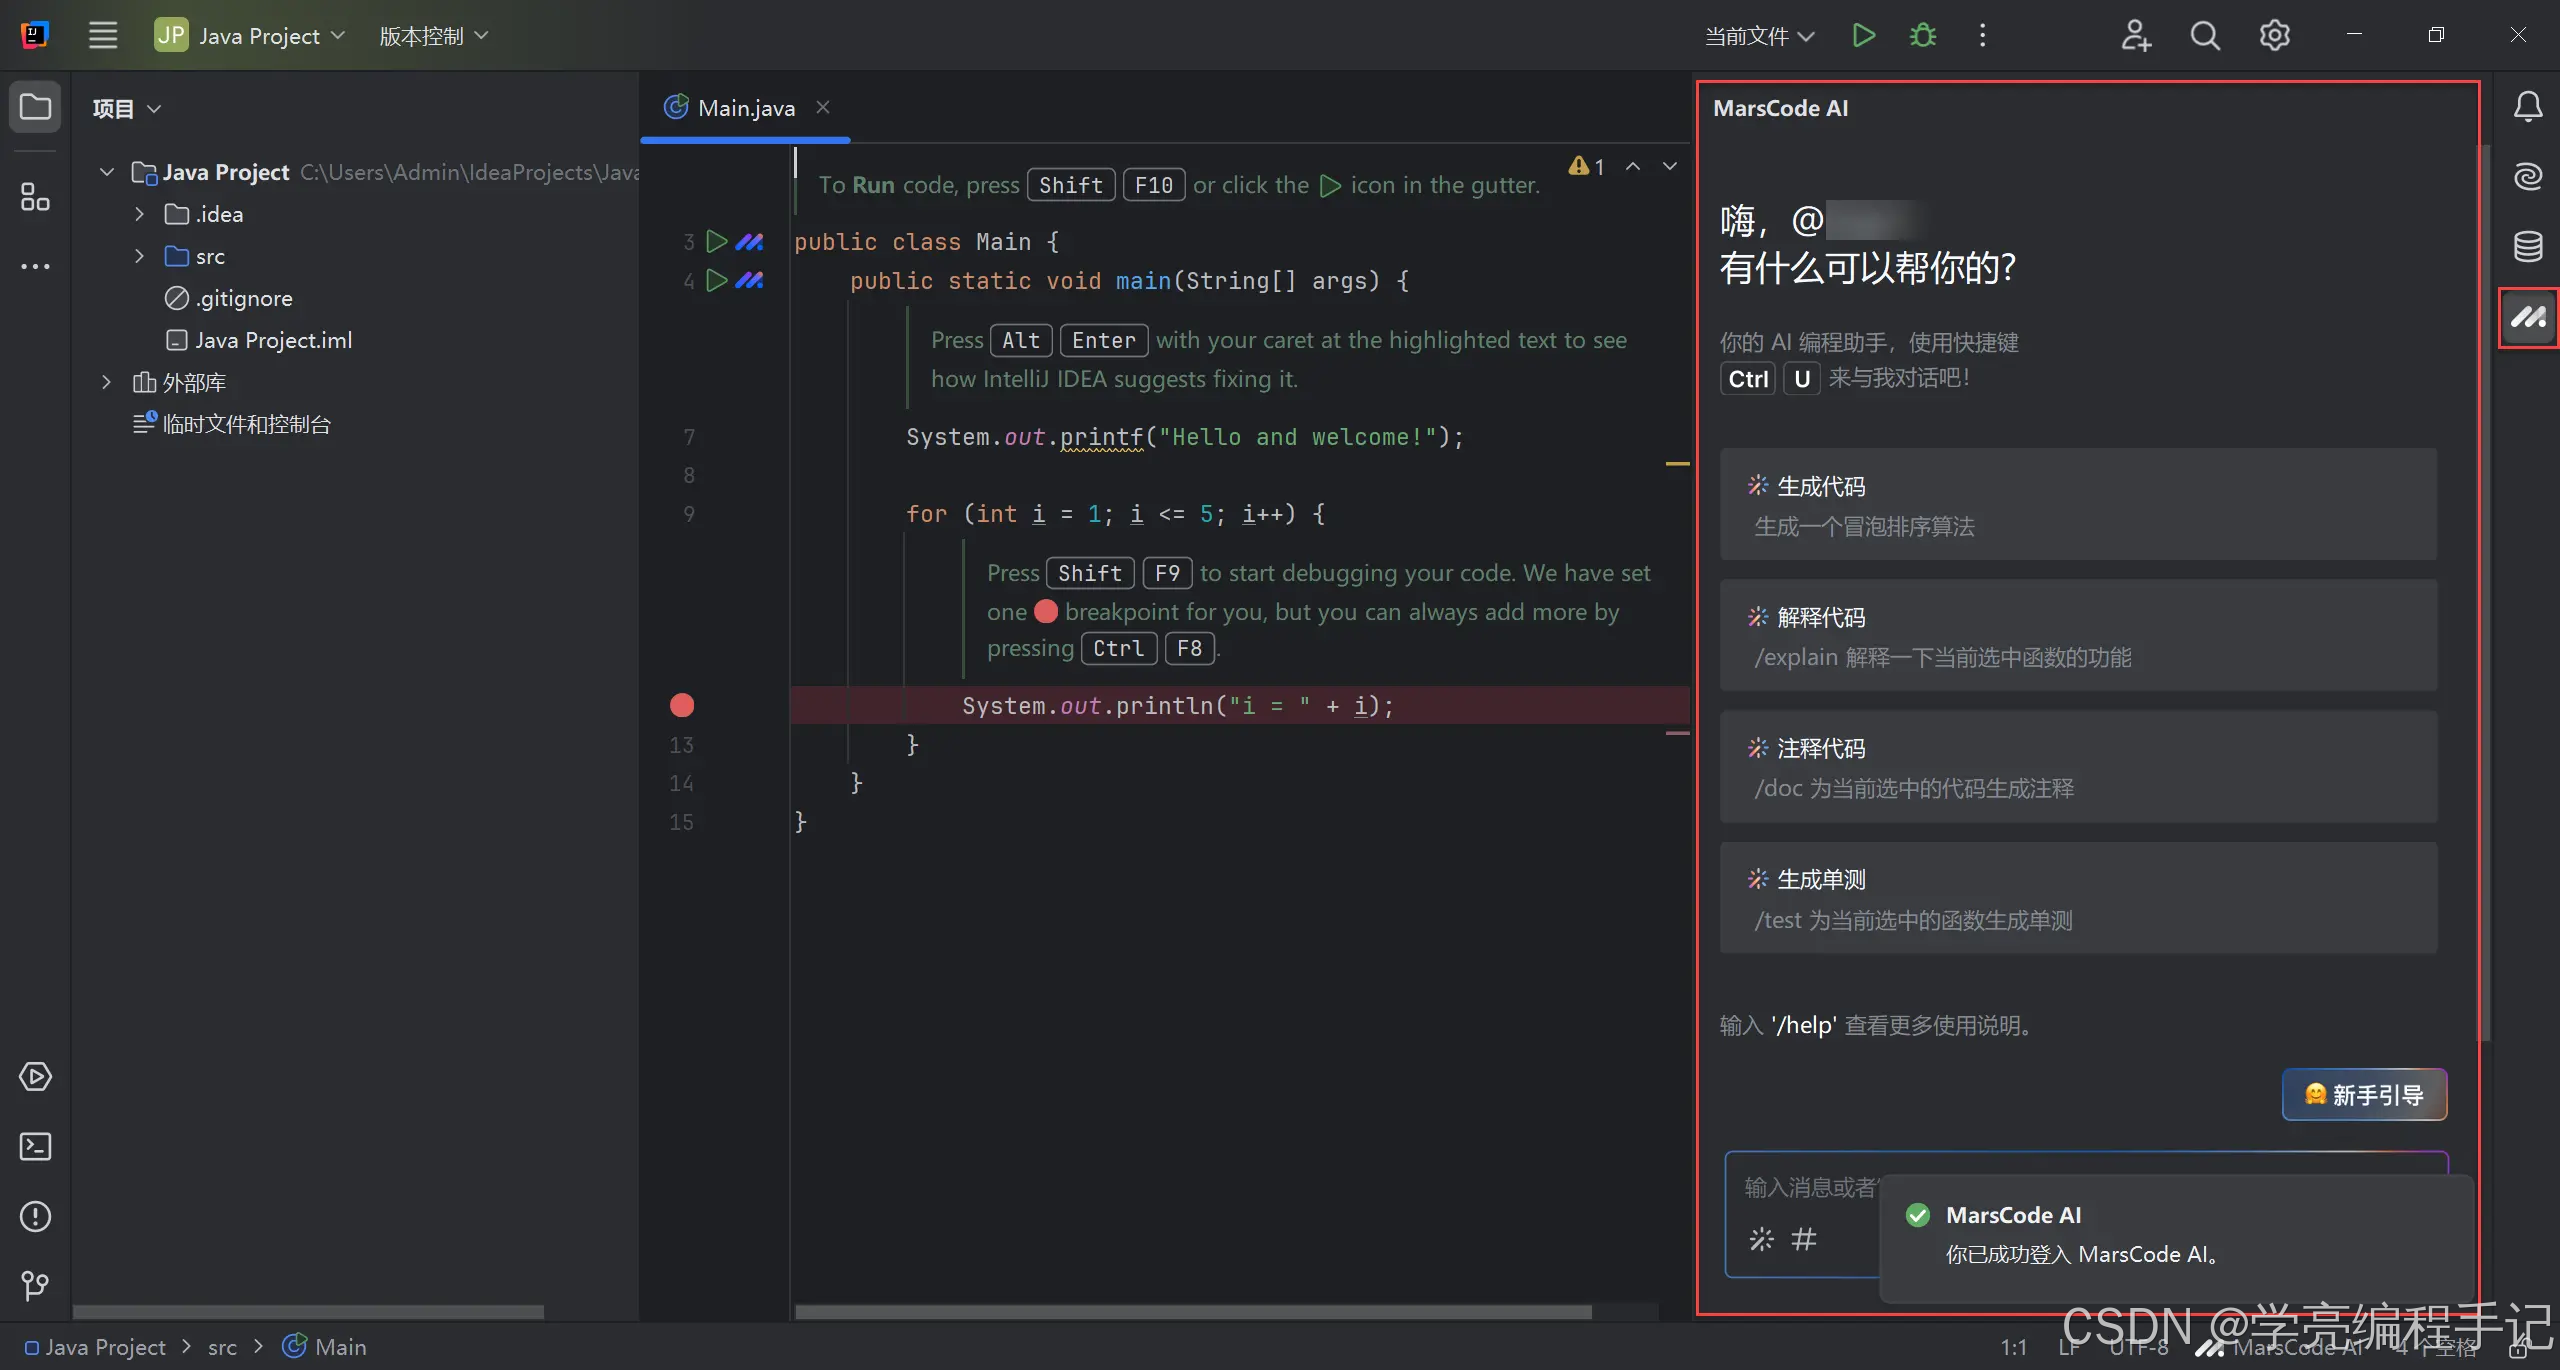Screen dimensions: 2560x1370
Task: Open the Git version control sidebar icon
Action: (x=35, y=1285)
